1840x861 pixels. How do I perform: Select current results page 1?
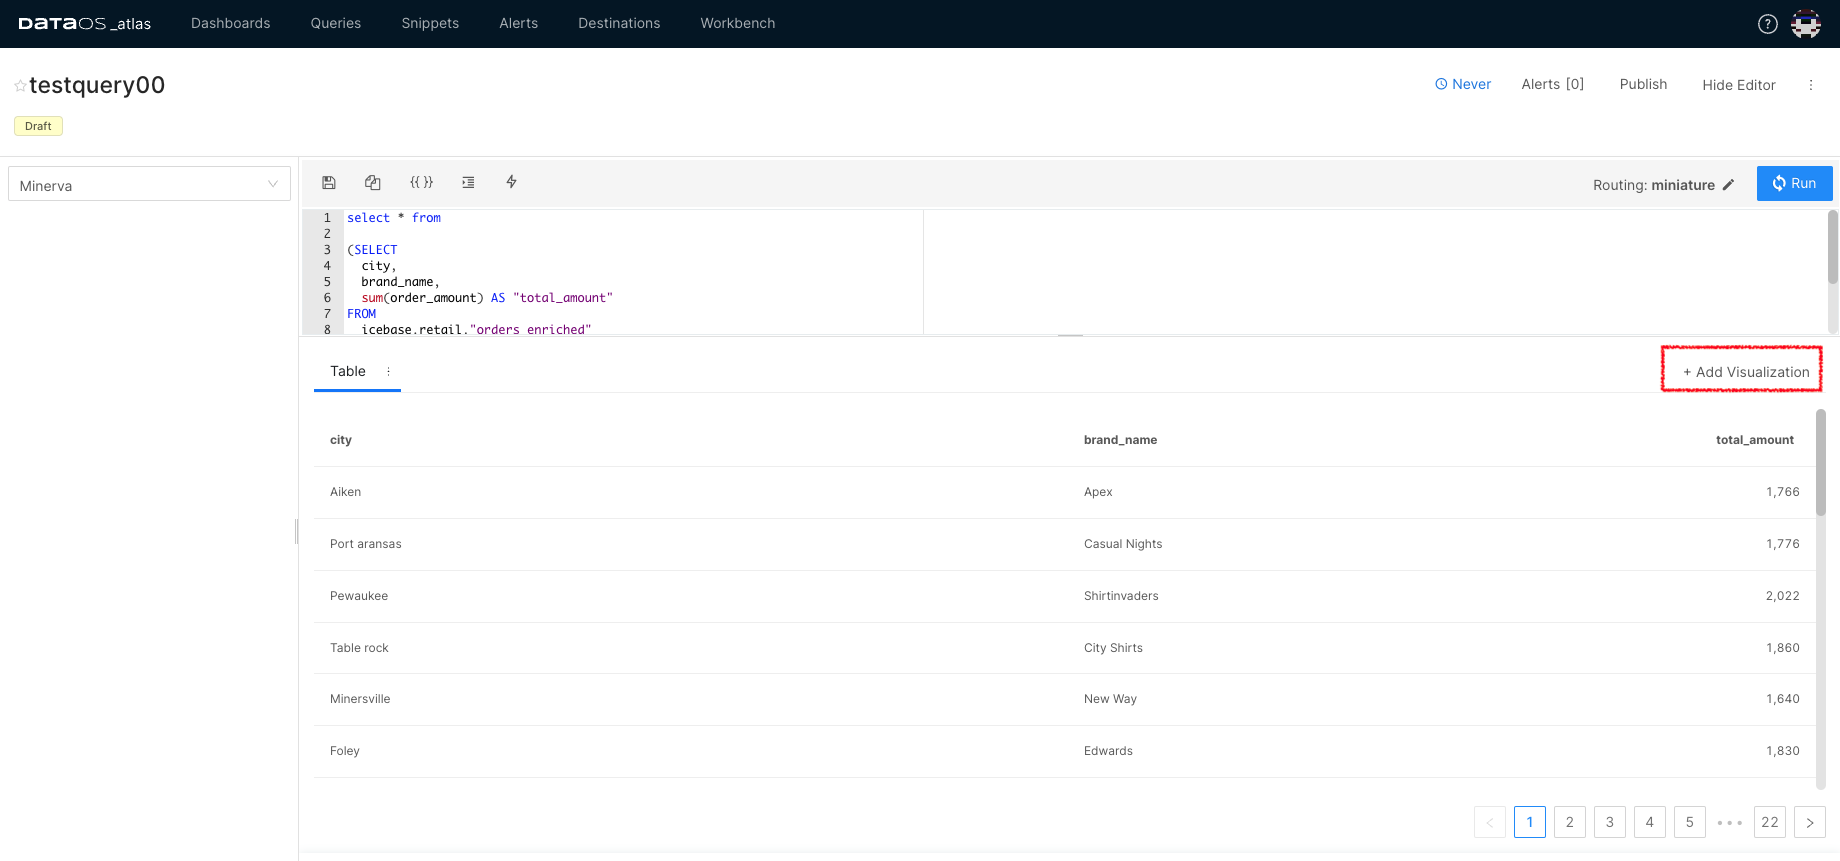pos(1530,822)
